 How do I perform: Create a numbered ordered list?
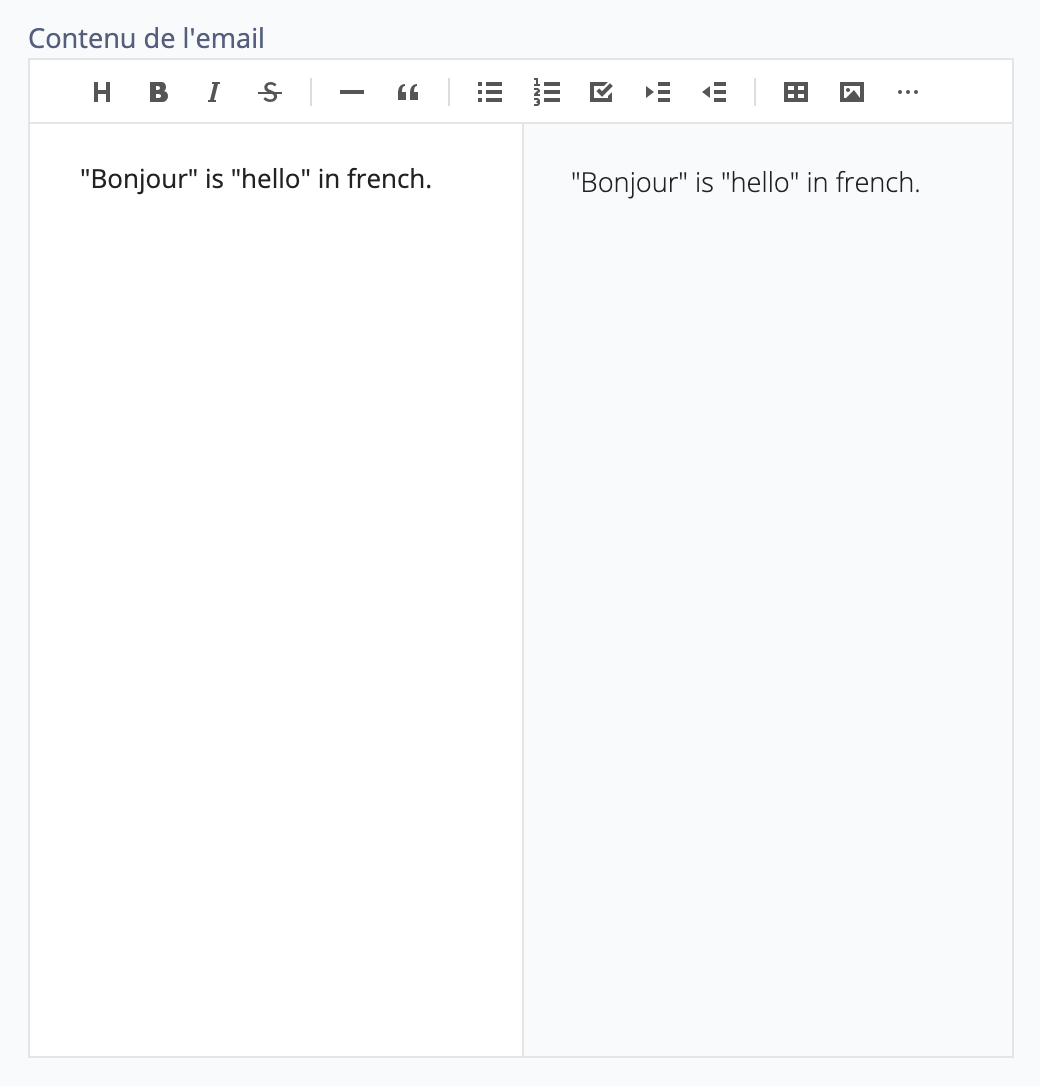[x=546, y=91]
